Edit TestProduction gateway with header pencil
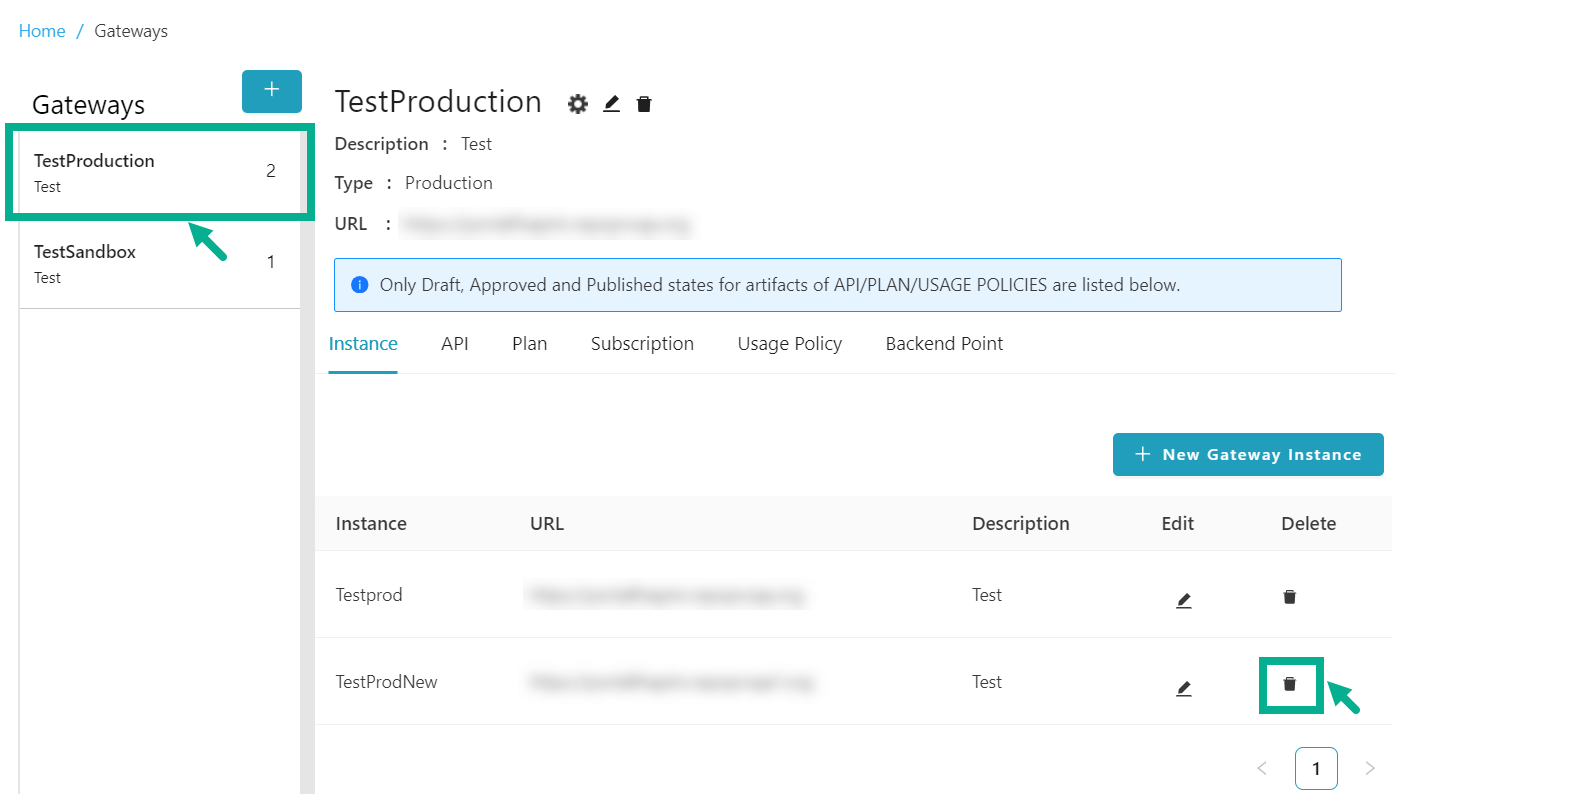Screen dimensions: 1590x794 tap(612, 104)
